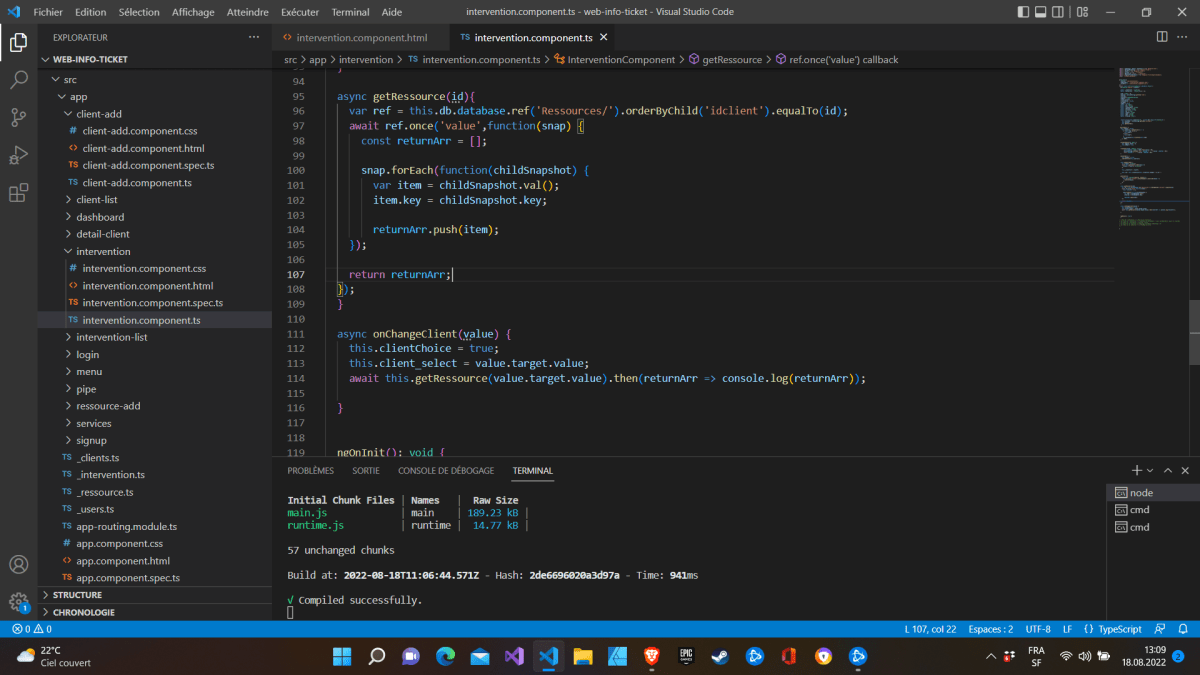Switch to the SORTIE panel tab
The width and height of the screenshot is (1200, 675).
pos(366,470)
